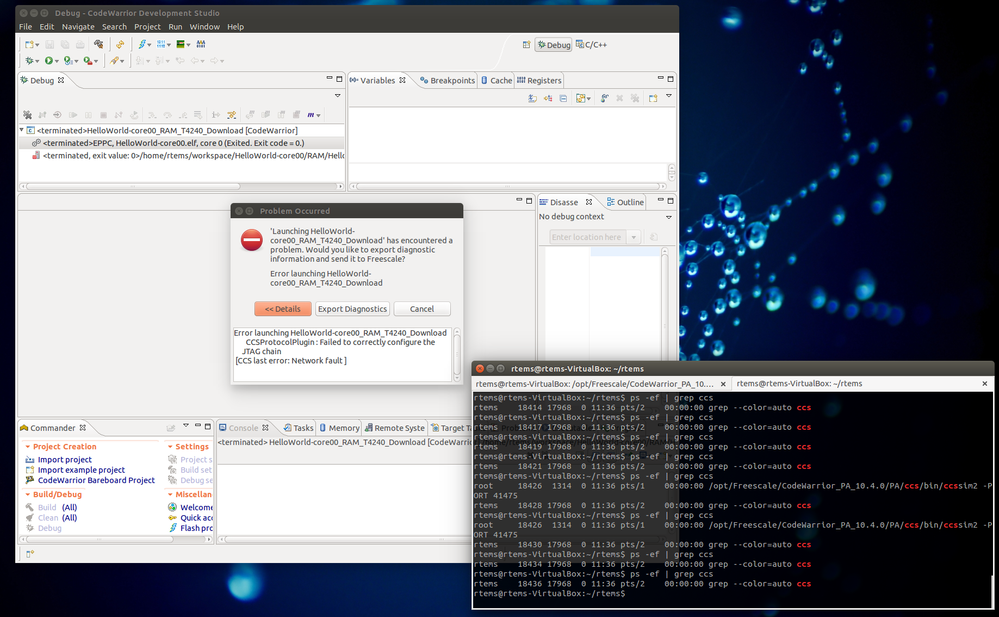Open the Navigate menu
Image resolution: width=999 pixels, height=617 pixels.
point(78,27)
